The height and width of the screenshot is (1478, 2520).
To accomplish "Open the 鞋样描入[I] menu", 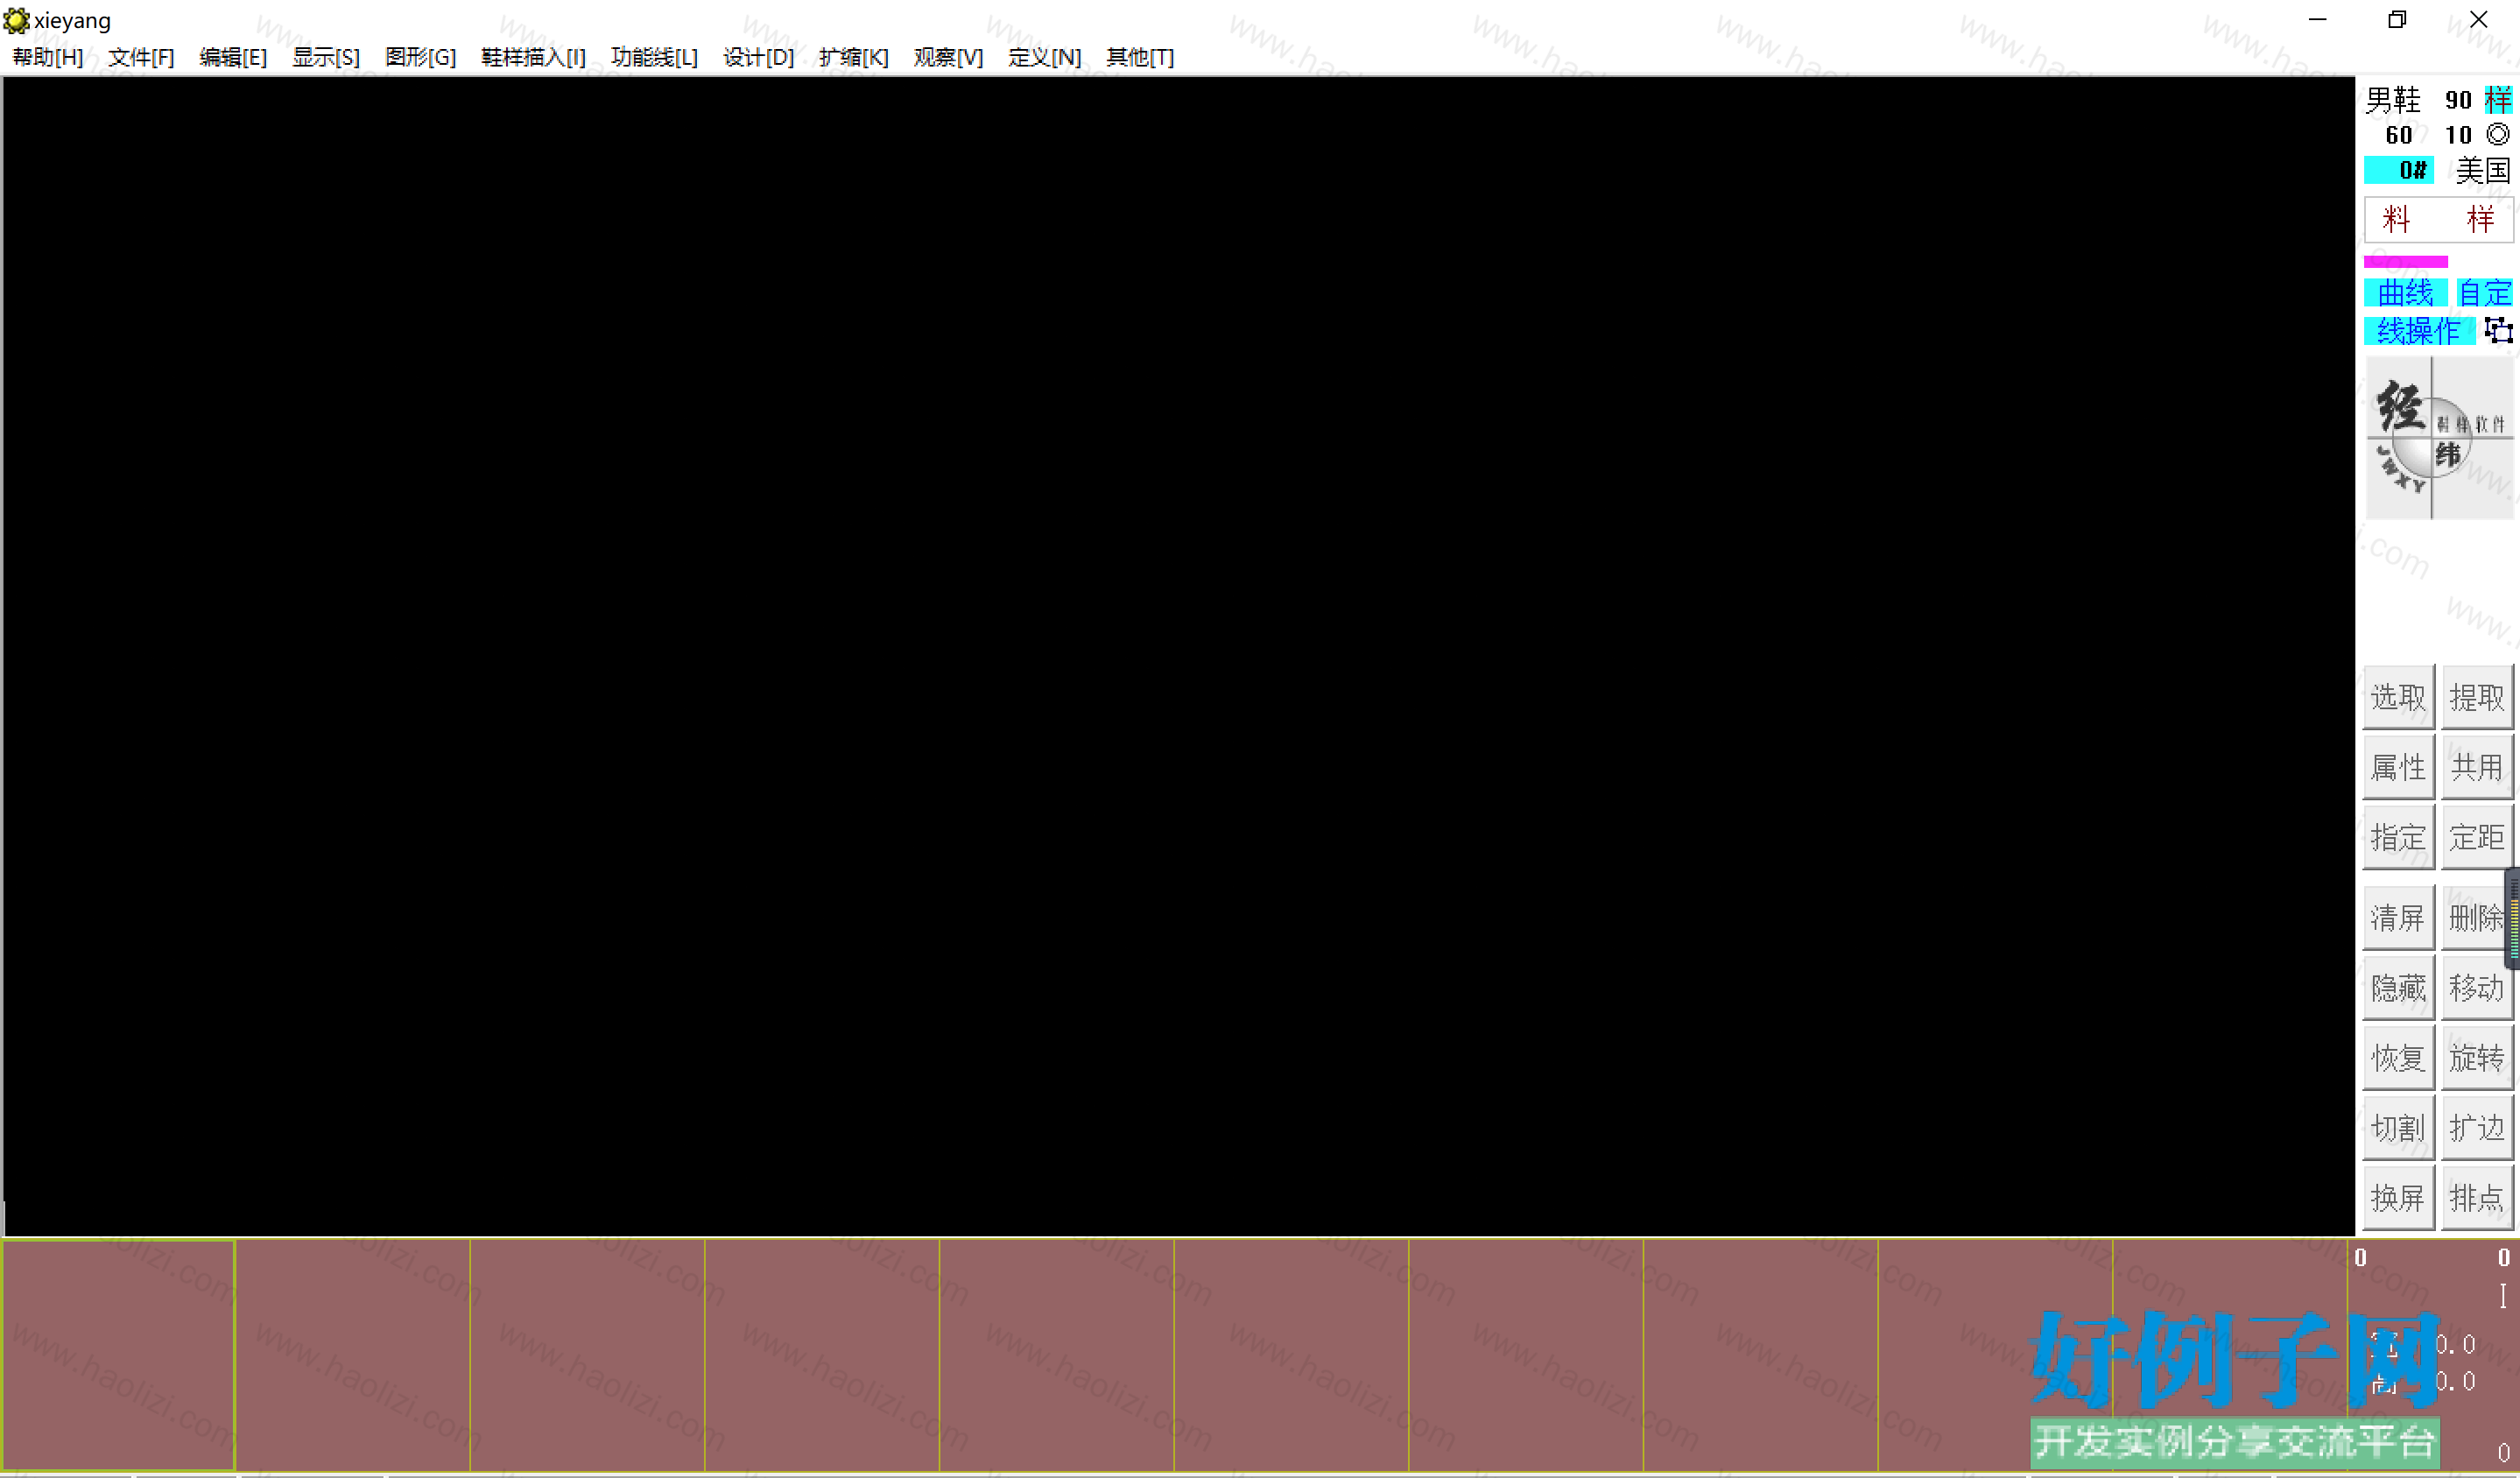I will pos(533,57).
